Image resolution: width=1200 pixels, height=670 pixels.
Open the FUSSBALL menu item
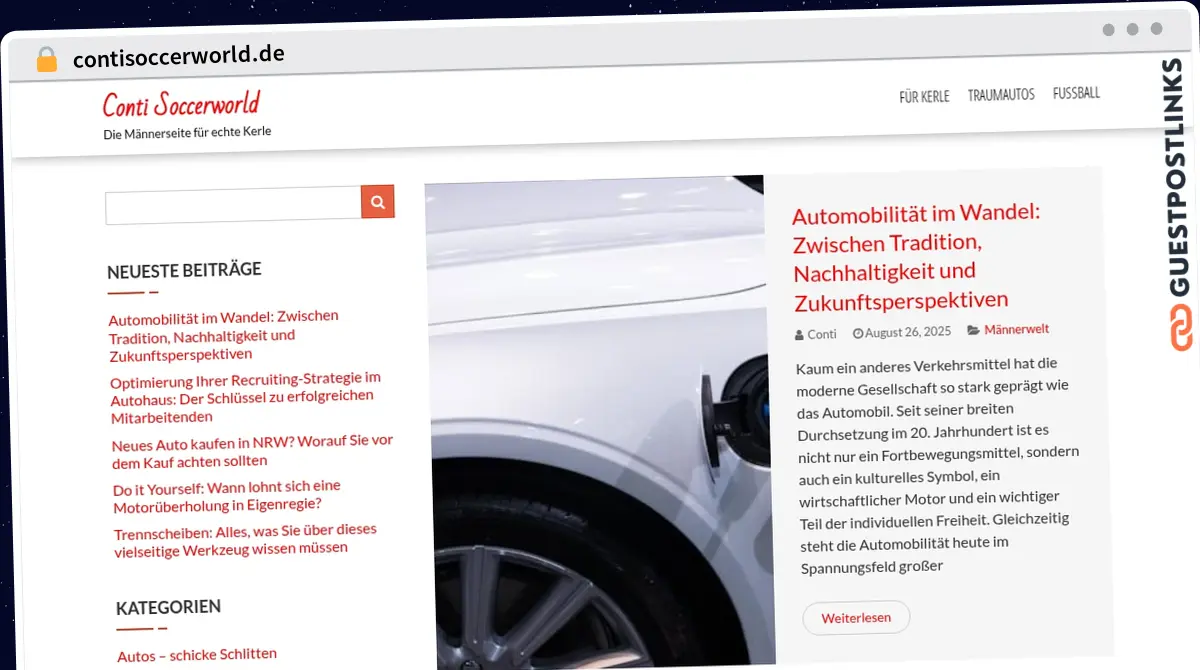[1076, 93]
